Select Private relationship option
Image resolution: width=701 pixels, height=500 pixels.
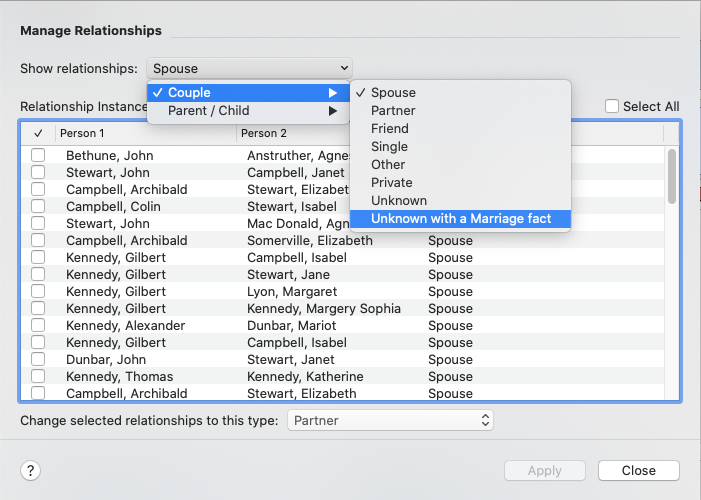tap(392, 183)
